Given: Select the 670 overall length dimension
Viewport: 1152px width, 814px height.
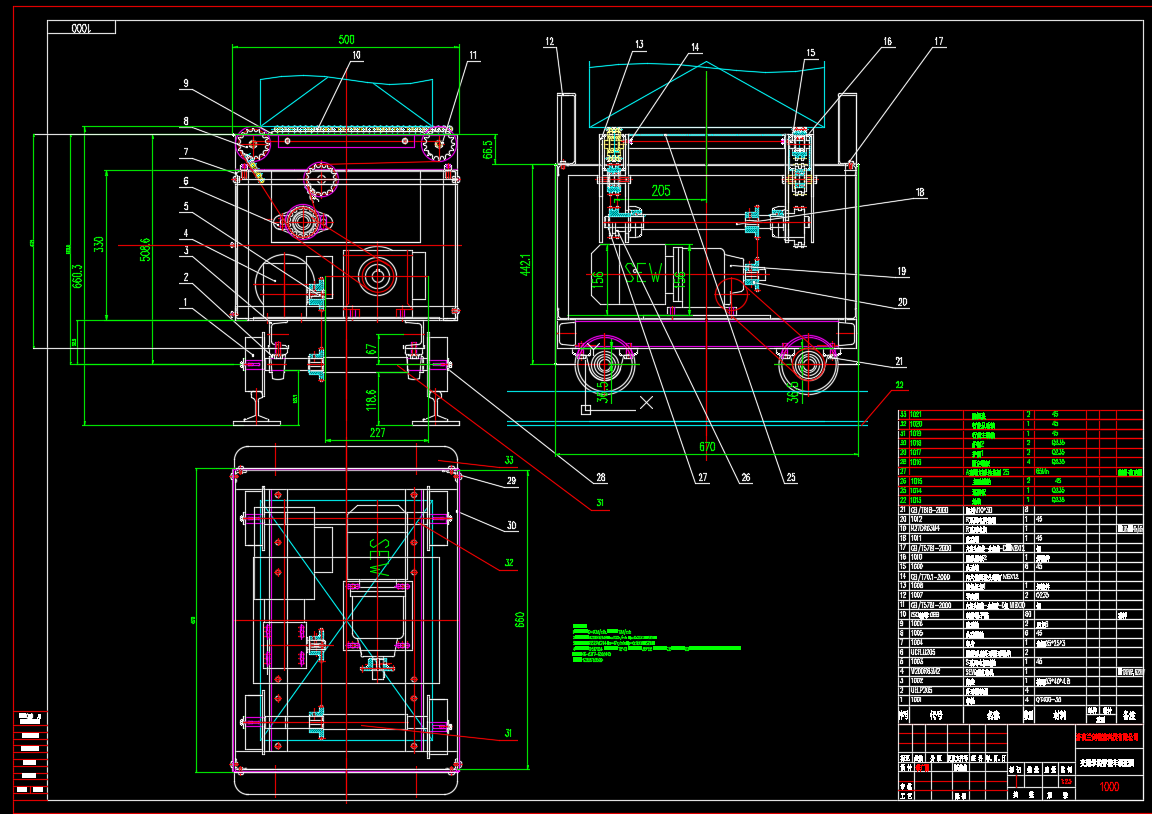Looking at the screenshot, I should coord(707,446).
